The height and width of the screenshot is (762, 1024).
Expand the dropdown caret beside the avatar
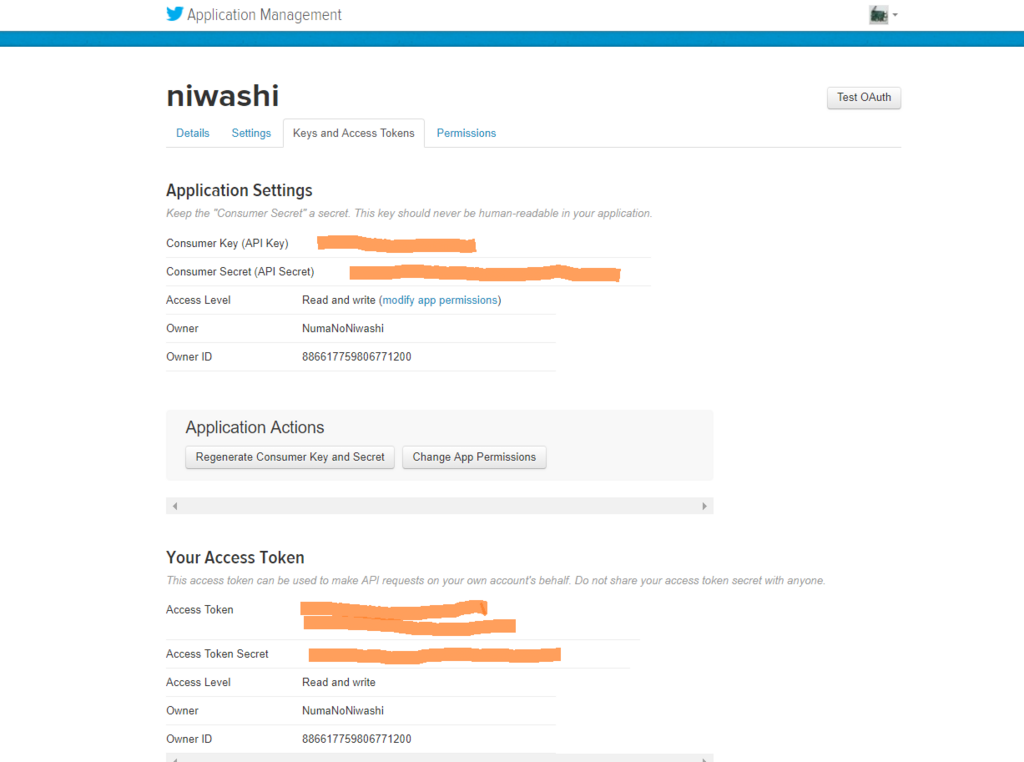click(x=895, y=14)
